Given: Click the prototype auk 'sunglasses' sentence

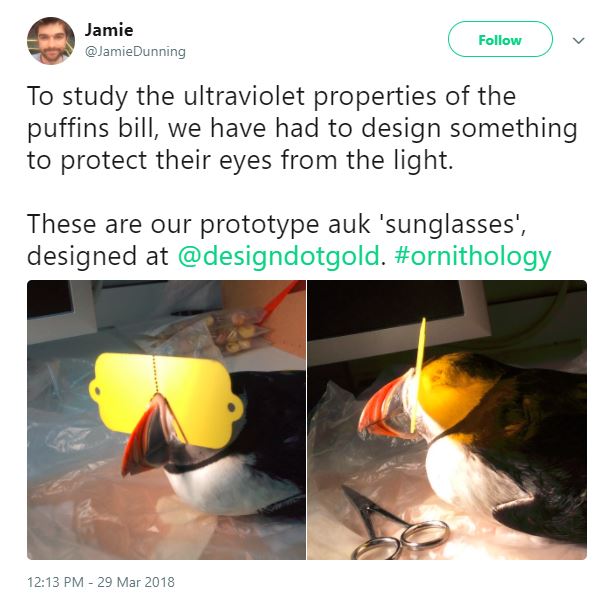Looking at the screenshot, I should tap(277, 224).
